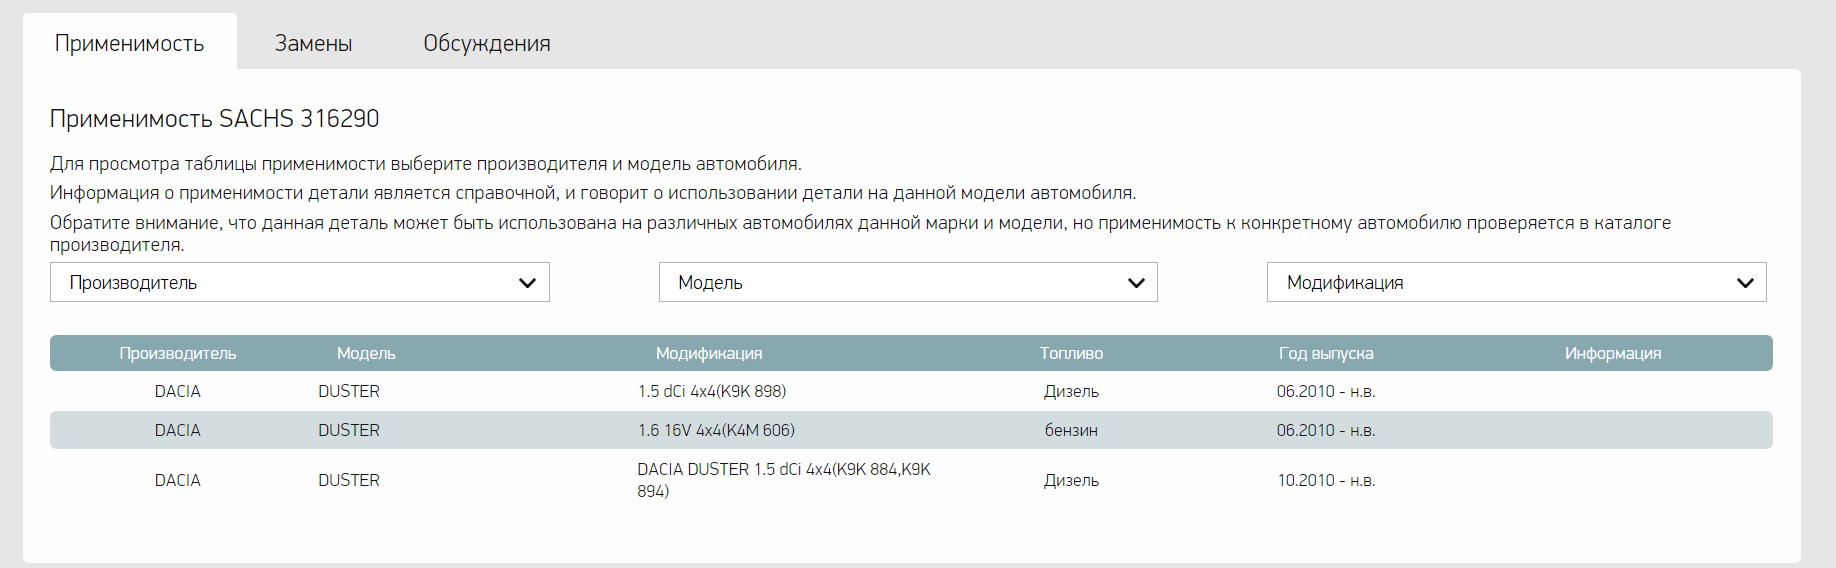Click the chevron arrow in Модель selector
This screenshot has width=1836, height=568.
[x=1136, y=283]
